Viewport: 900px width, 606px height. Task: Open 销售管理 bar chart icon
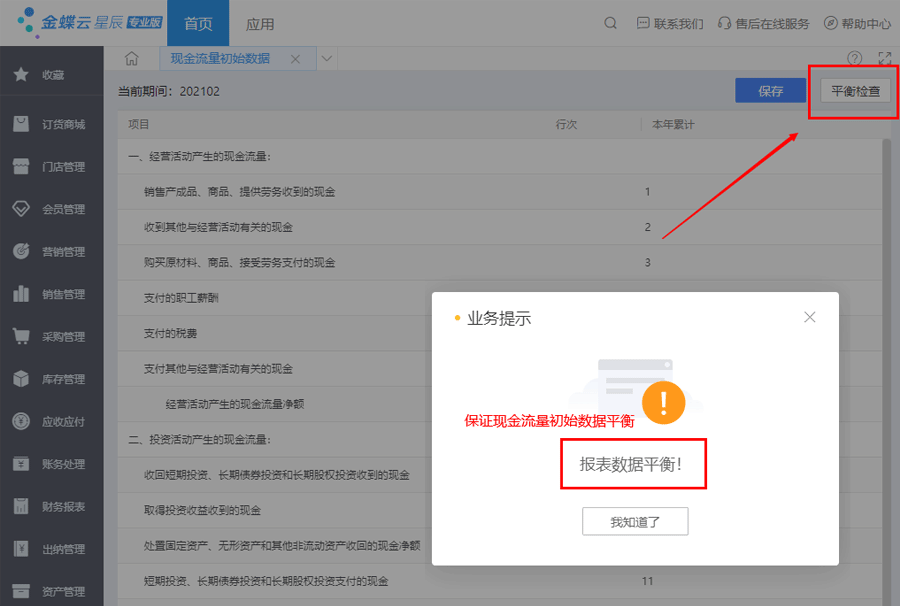21,294
